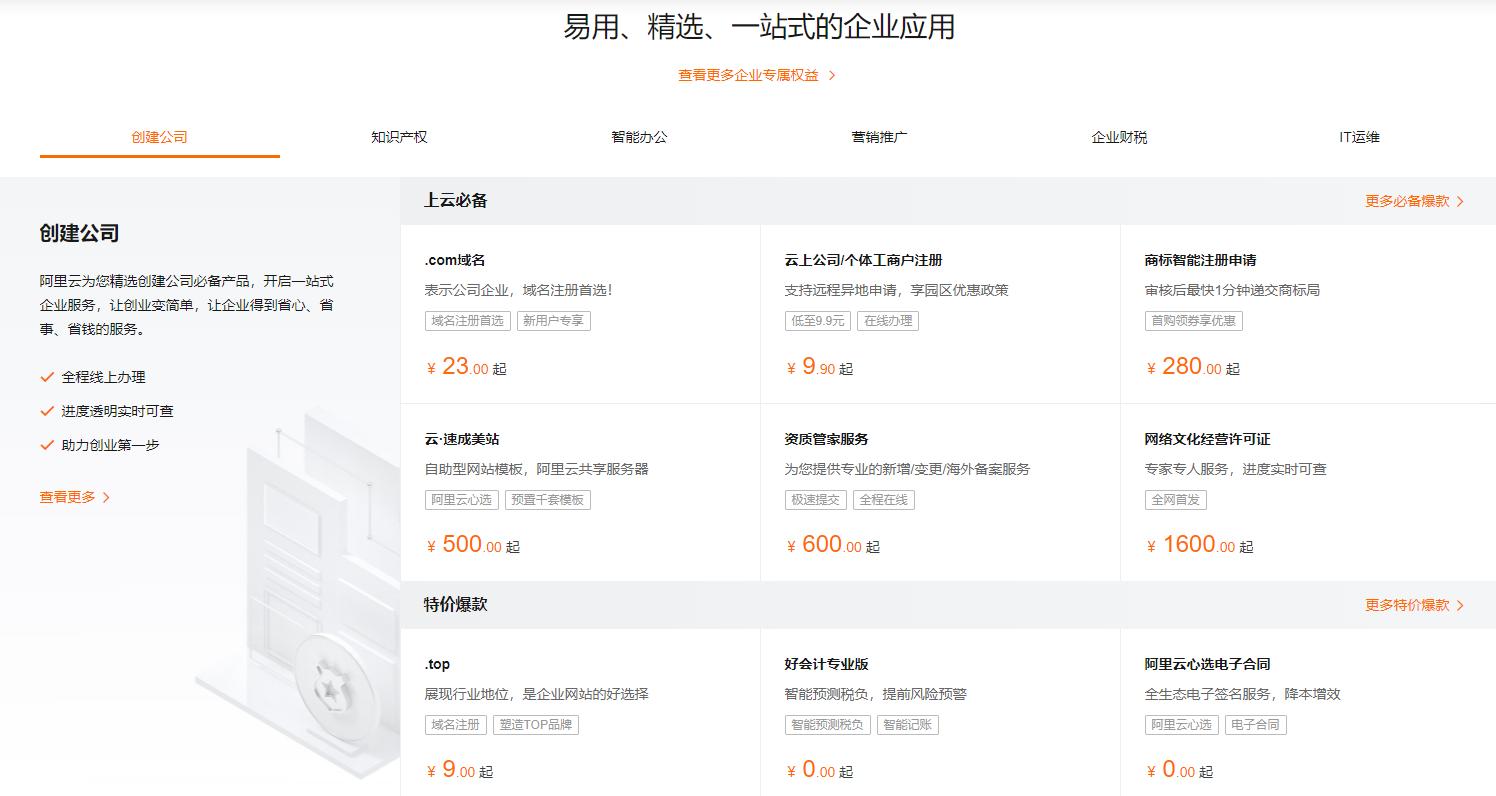Click the 预置千套模板 tag
Image resolution: width=1496 pixels, height=796 pixels.
pos(546,500)
